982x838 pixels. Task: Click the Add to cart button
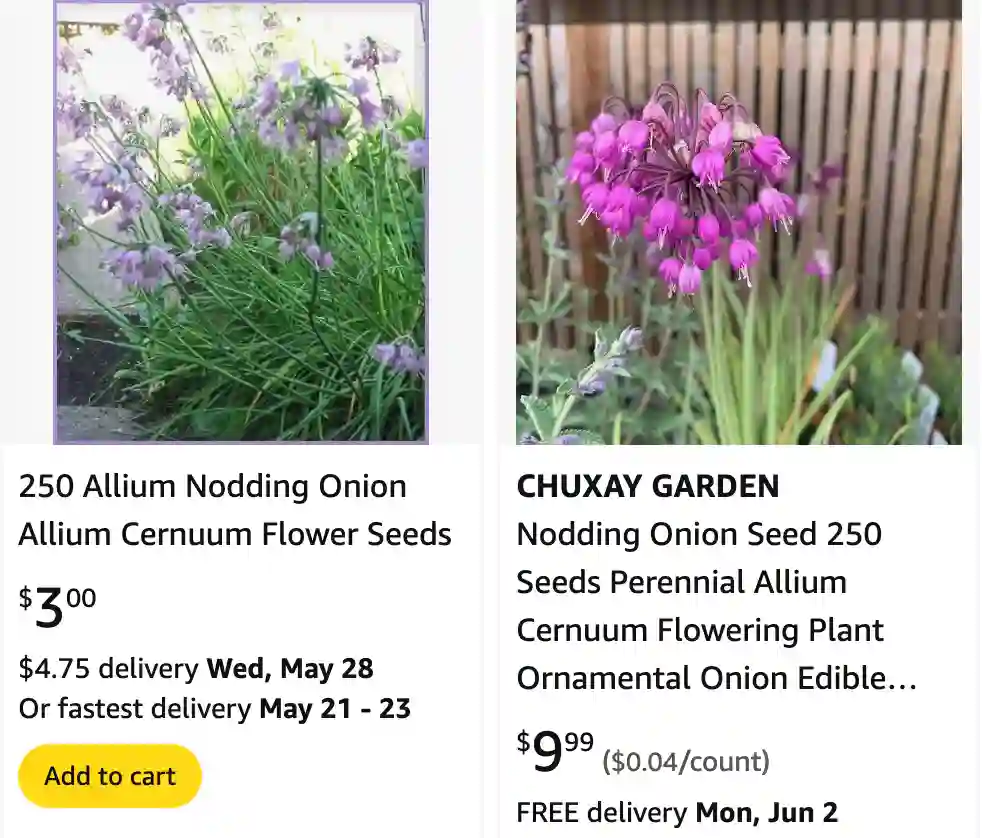[109, 775]
